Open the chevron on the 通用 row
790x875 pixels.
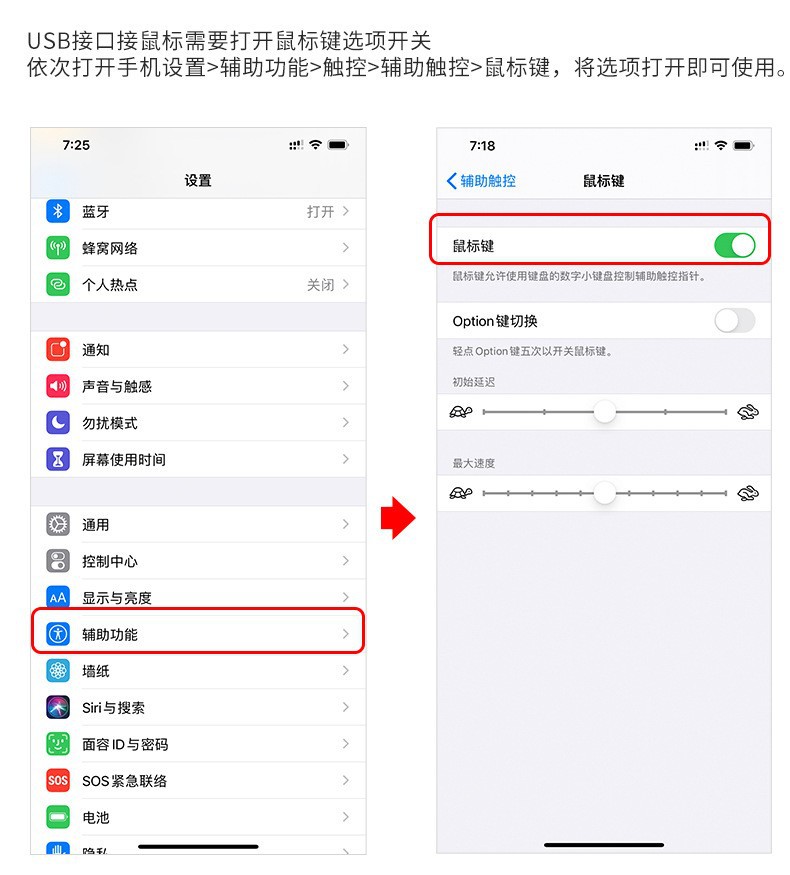[x=346, y=524]
